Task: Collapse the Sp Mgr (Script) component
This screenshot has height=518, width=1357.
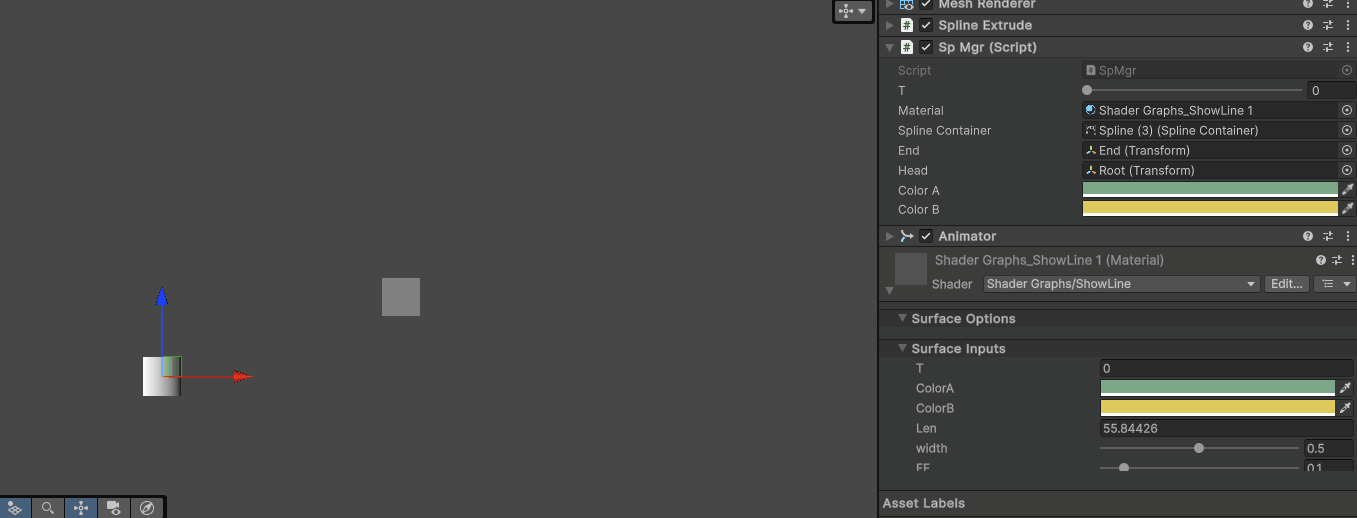Action: point(889,47)
